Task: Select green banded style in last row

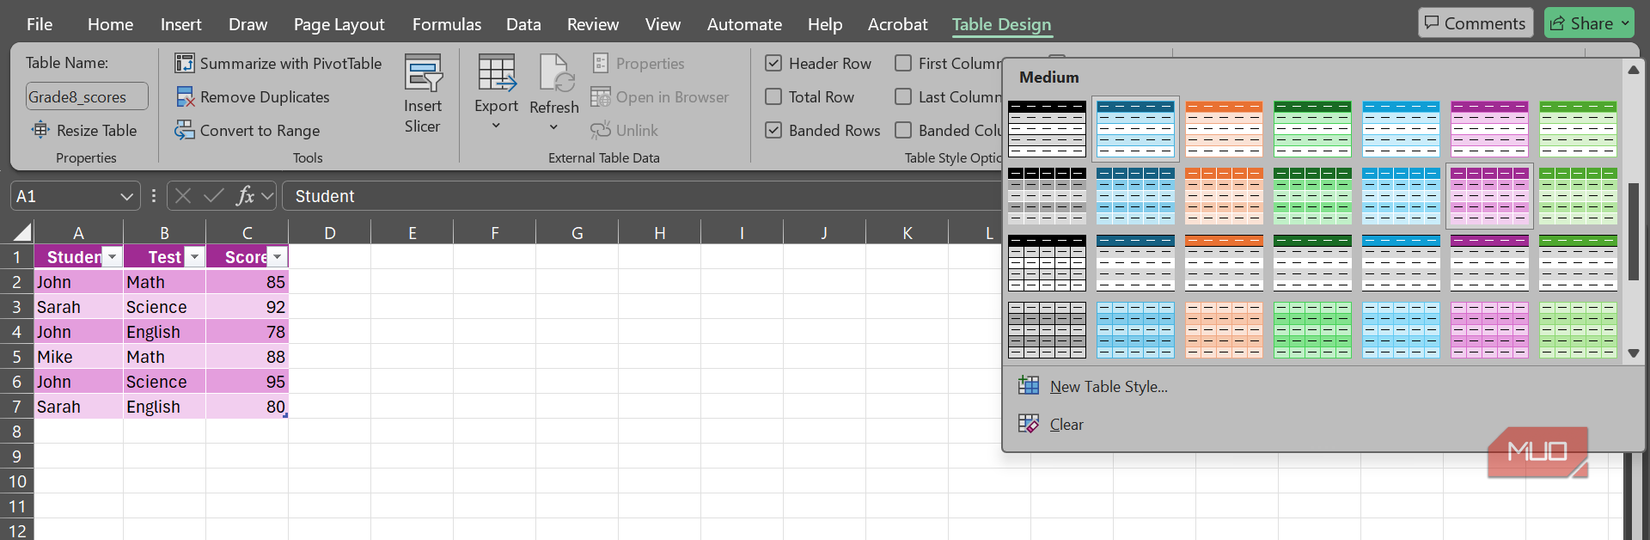Action: point(1313,330)
